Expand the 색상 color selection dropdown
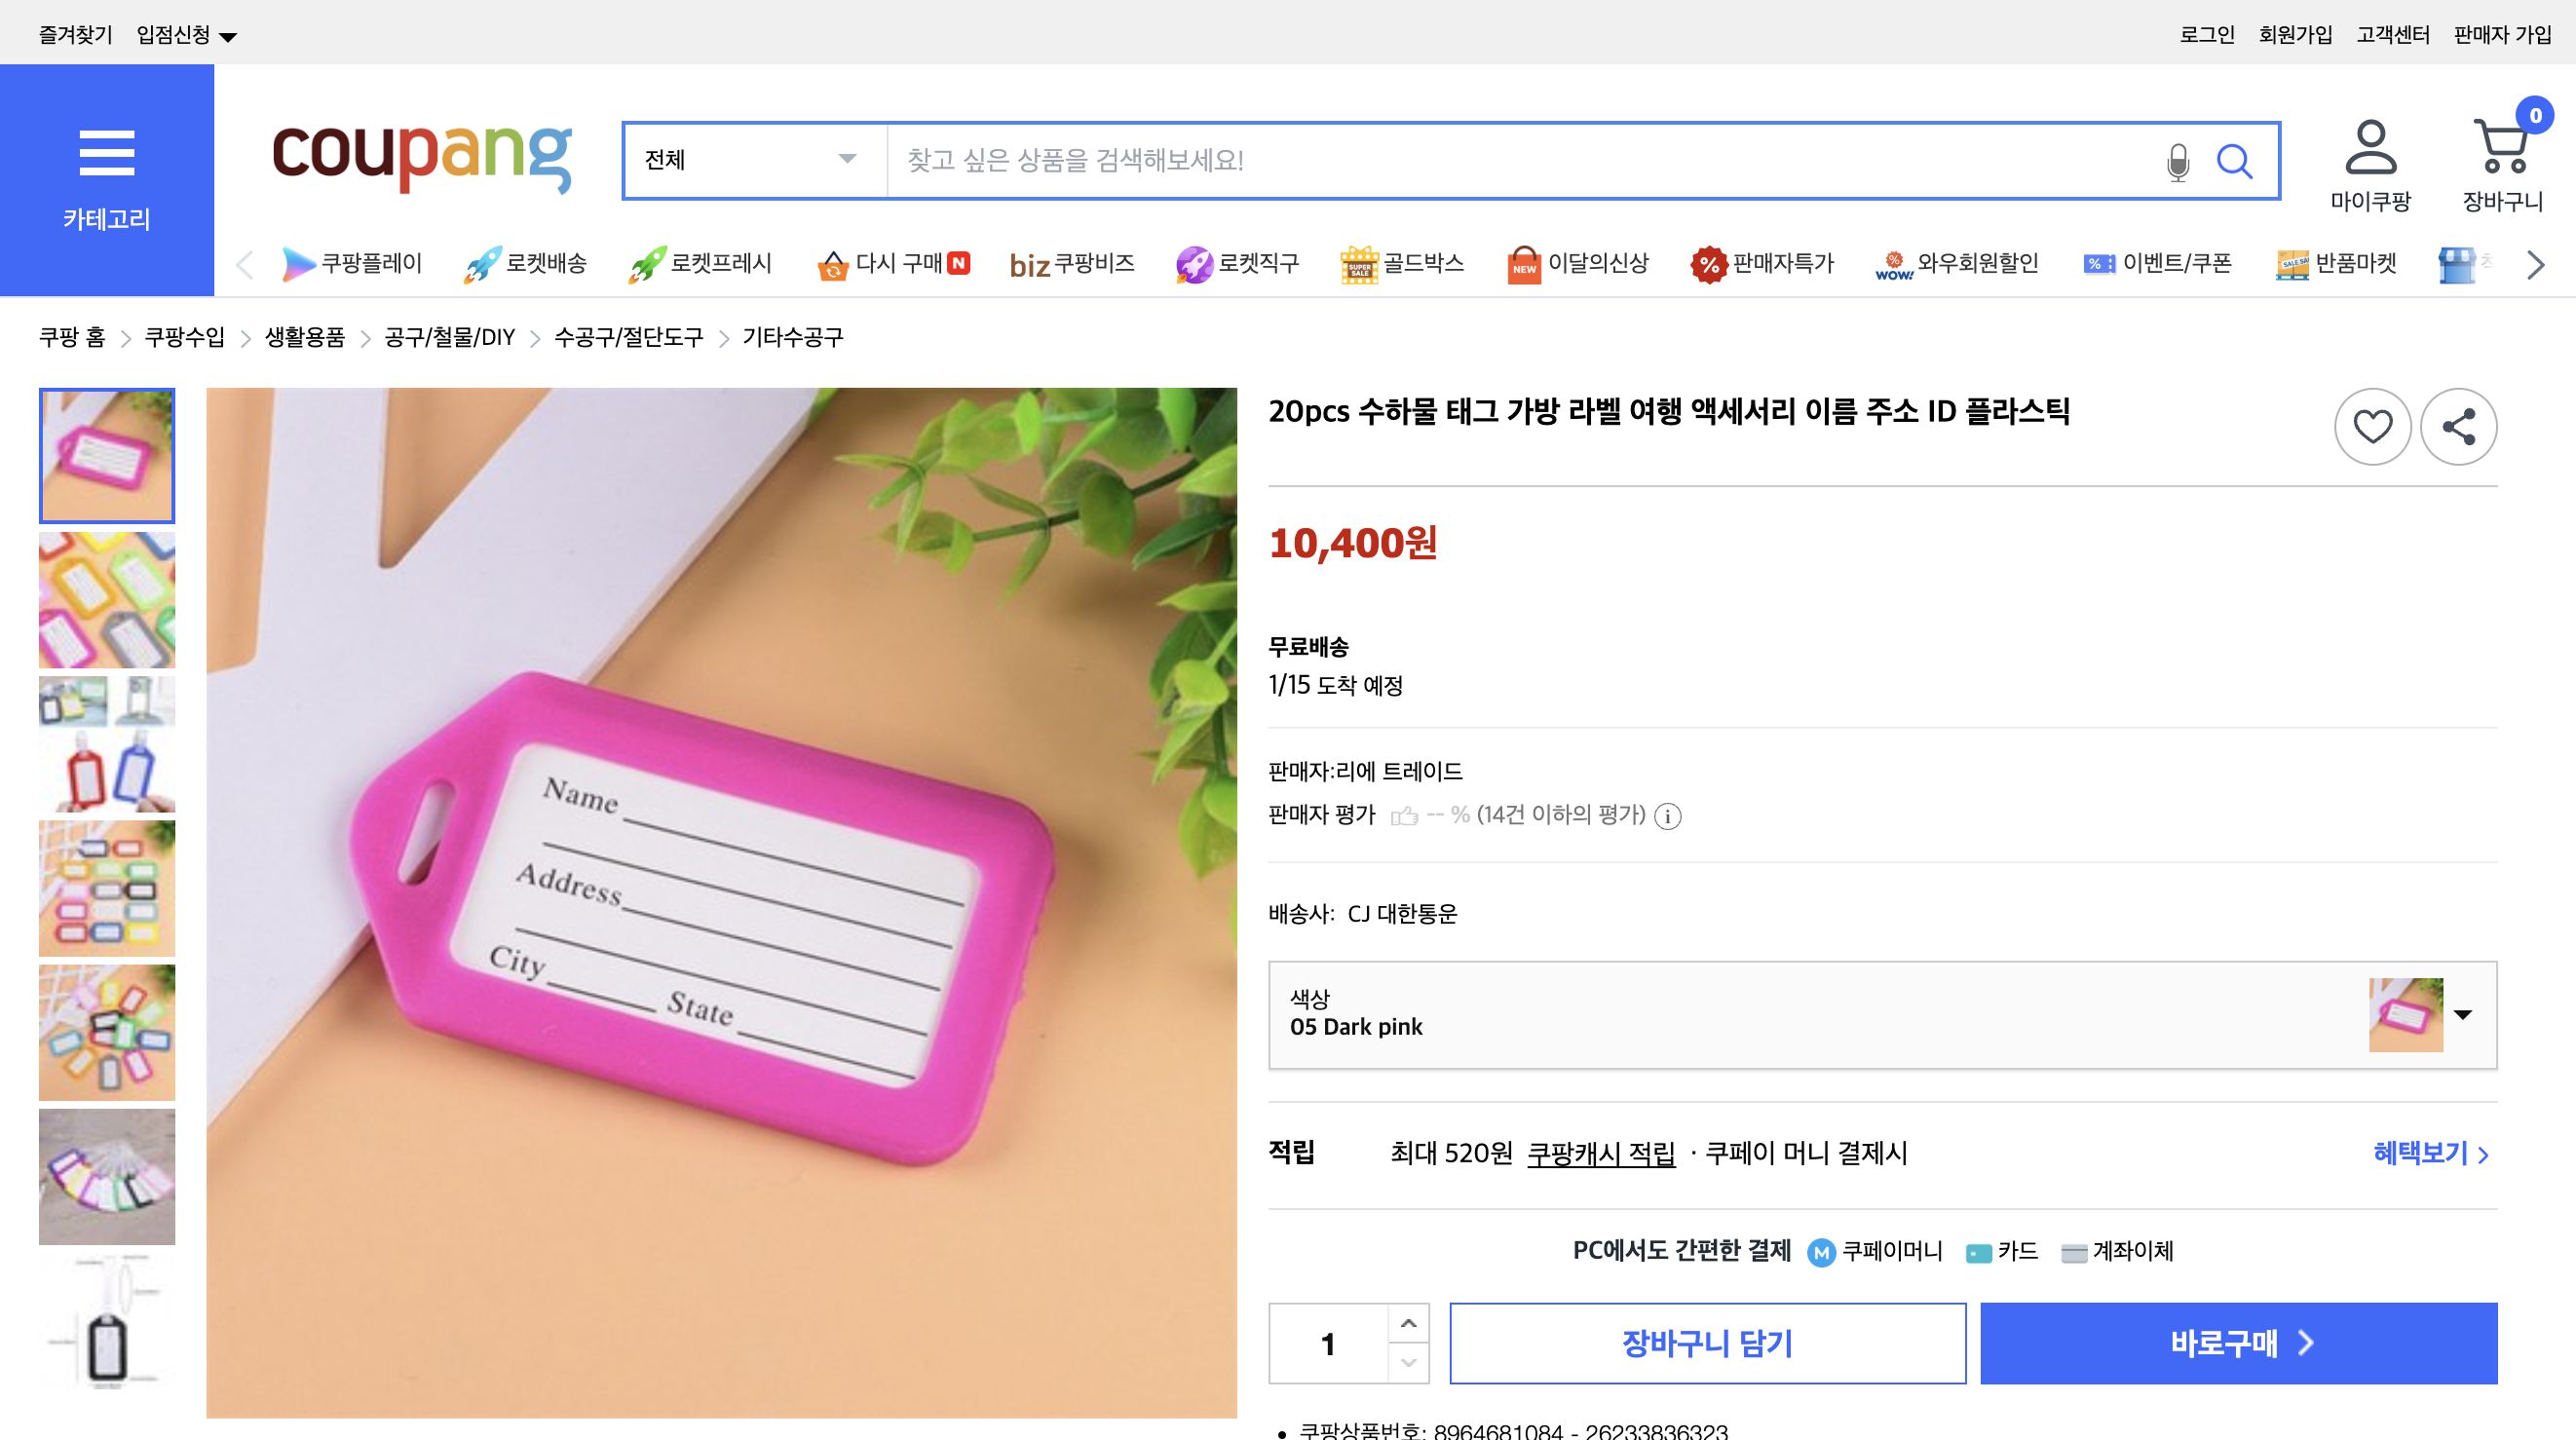The width and height of the screenshot is (2576, 1440). 2463,1015
